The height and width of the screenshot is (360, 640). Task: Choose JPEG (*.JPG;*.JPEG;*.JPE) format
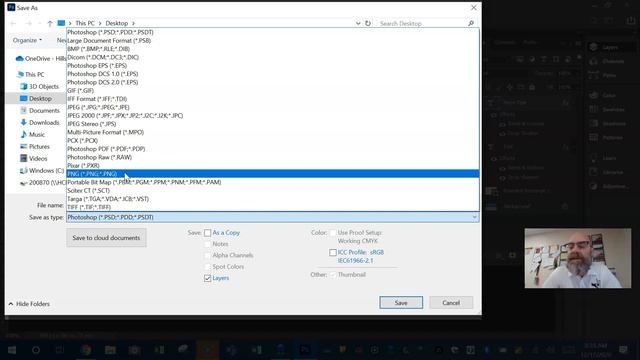tap(273, 107)
